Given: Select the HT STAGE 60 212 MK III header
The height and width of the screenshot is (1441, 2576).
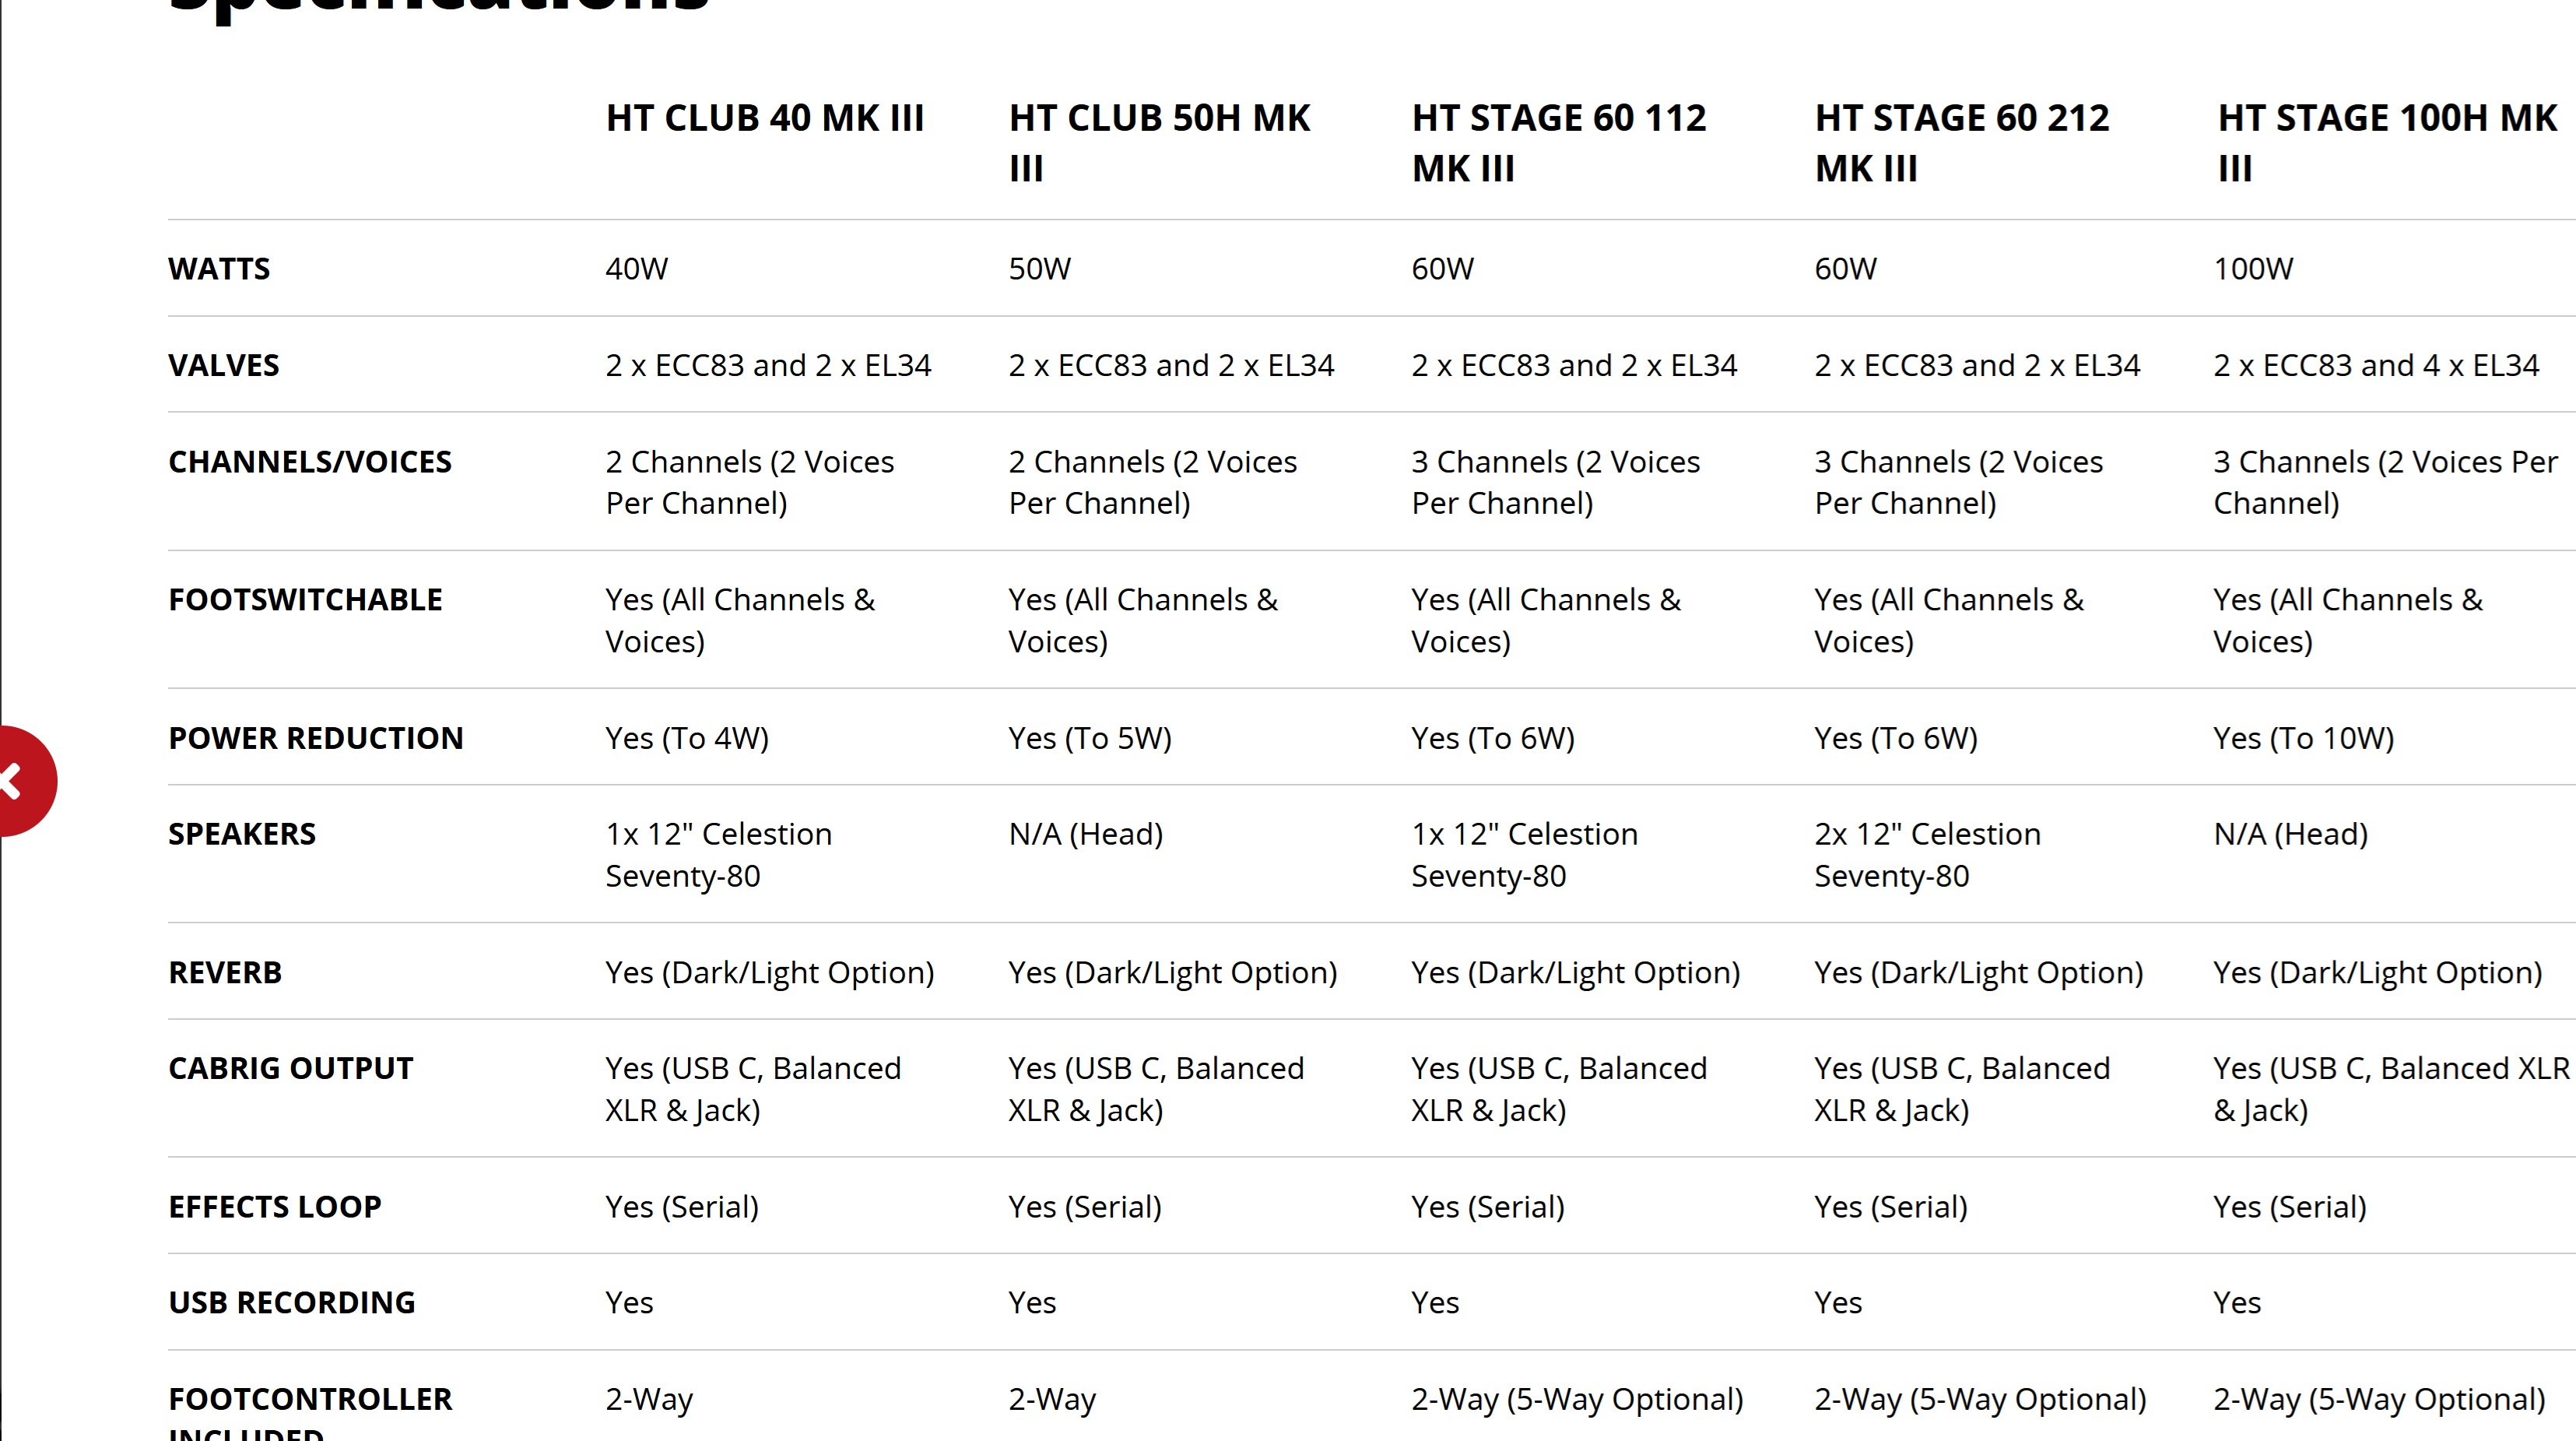Looking at the screenshot, I should (x=1961, y=142).
